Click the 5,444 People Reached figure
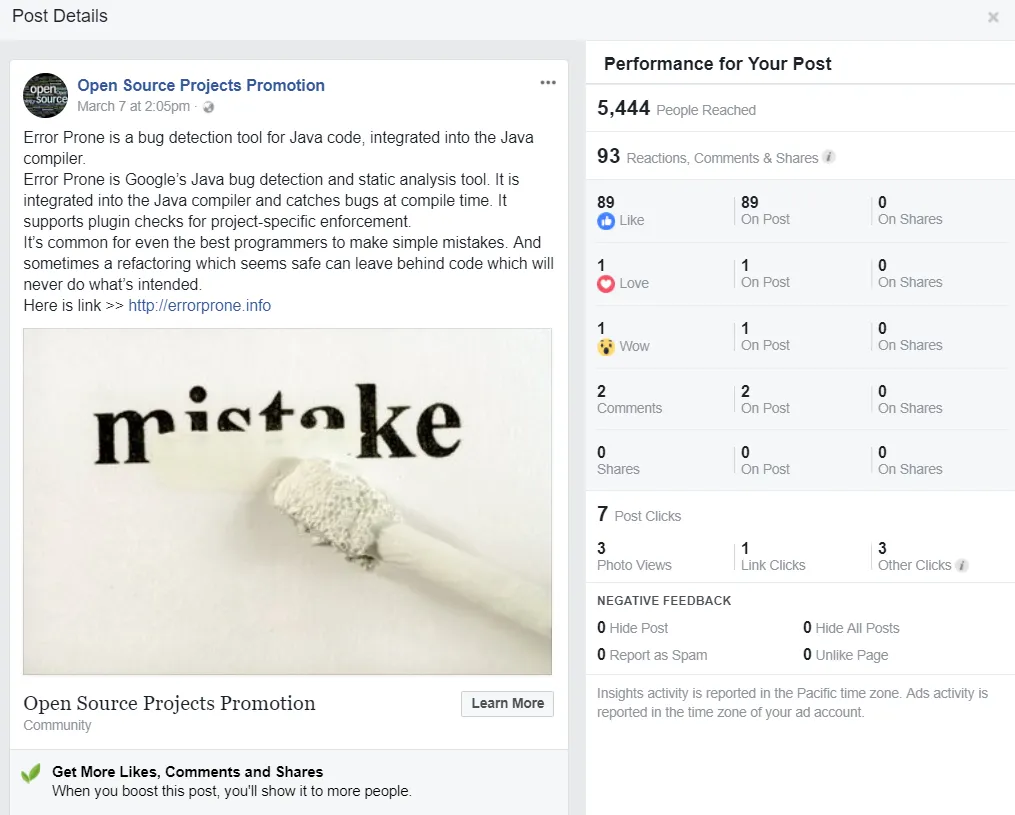Screen dimensions: 1015x815 click(676, 108)
